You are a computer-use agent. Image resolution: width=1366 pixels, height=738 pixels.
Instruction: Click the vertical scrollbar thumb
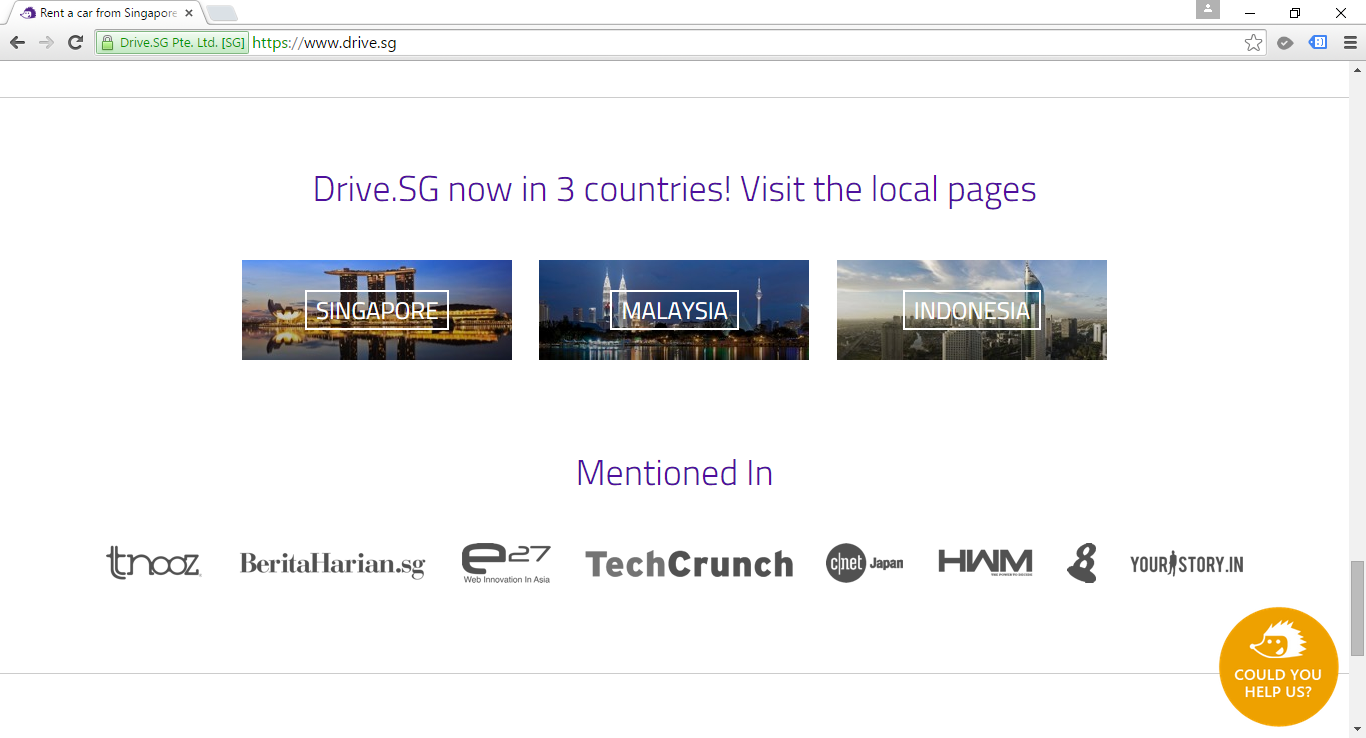[1357, 608]
